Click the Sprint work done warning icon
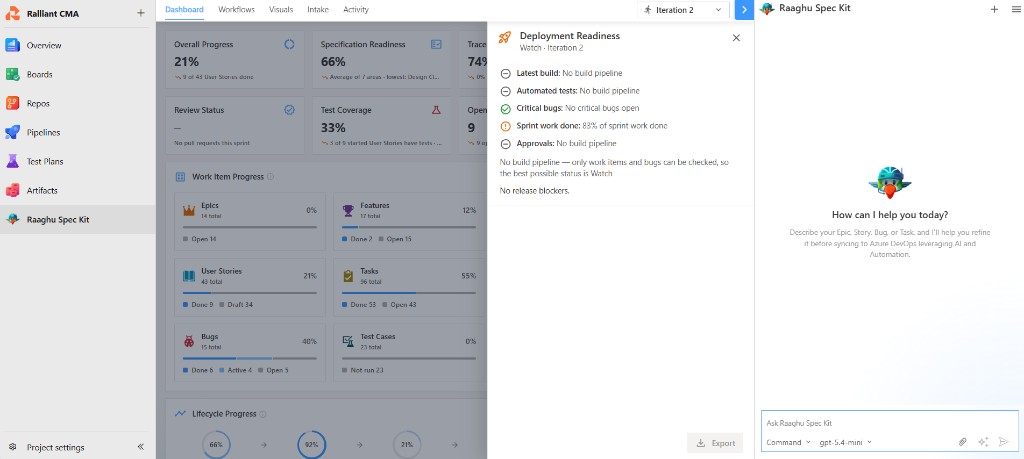 (505, 127)
